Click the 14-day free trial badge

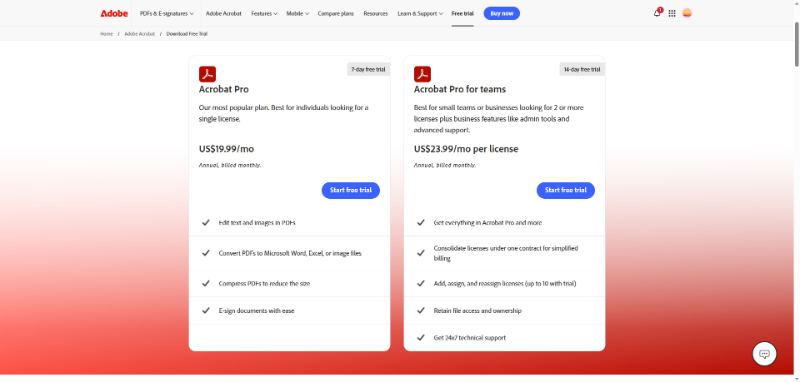[x=582, y=69]
